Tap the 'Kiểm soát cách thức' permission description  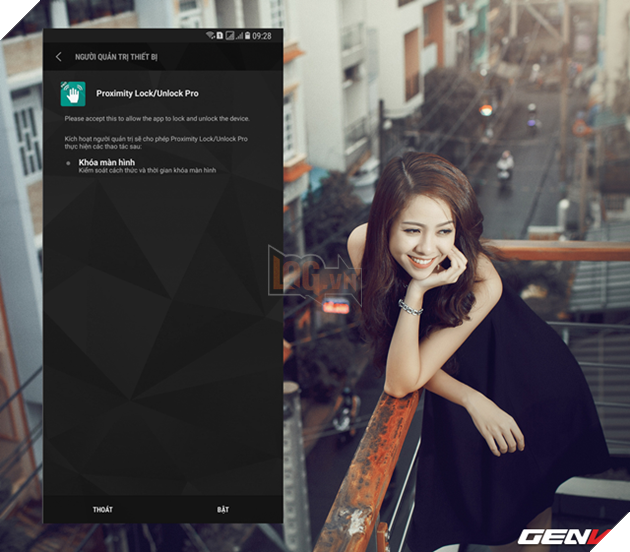[x=147, y=170]
